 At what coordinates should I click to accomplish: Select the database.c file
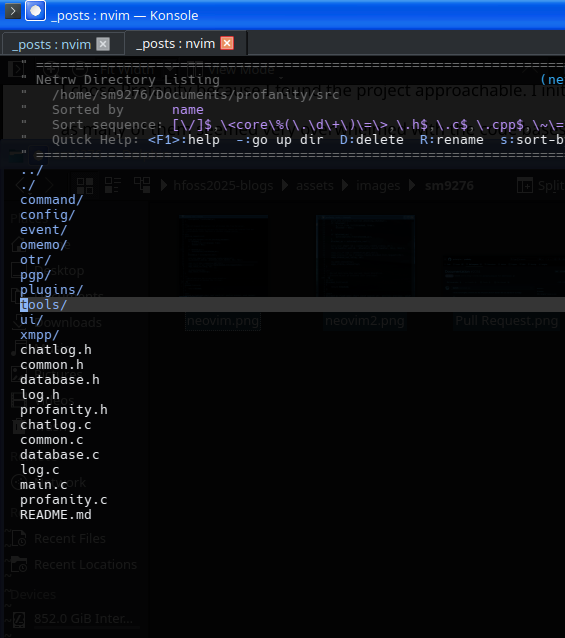click(x=60, y=454)
